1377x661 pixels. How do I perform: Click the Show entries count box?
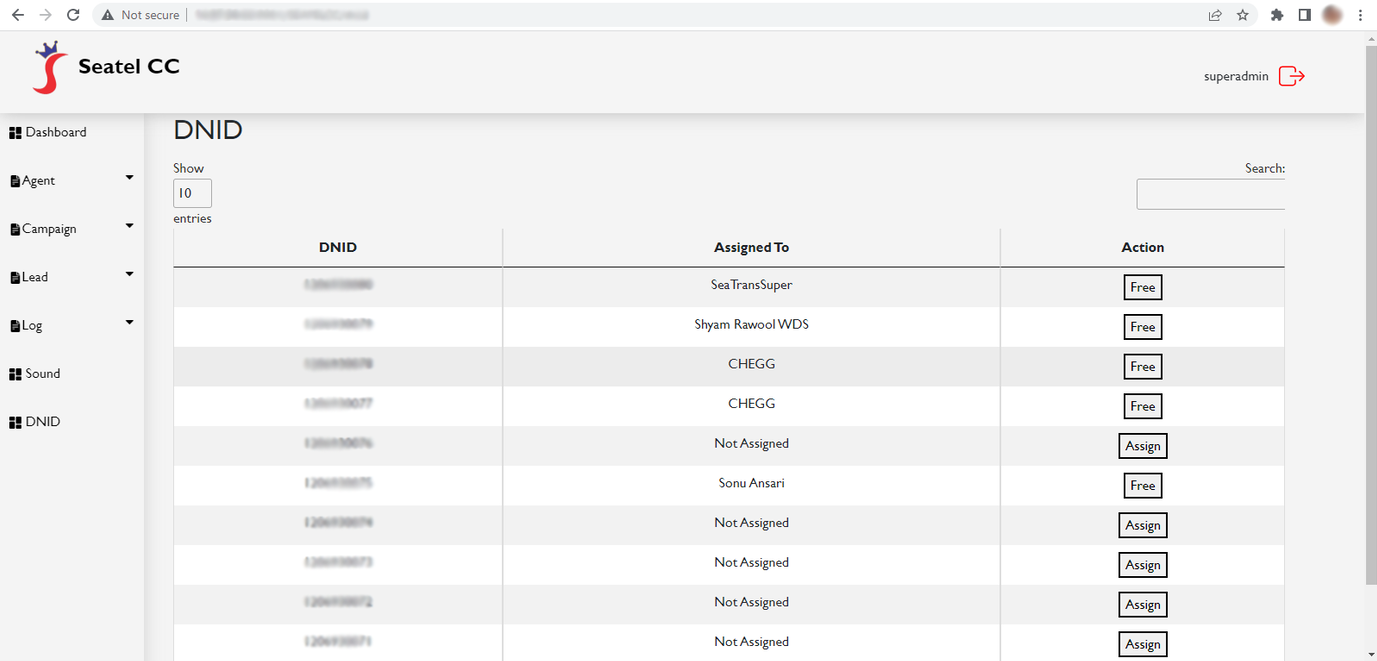click(x=192, y=193)
